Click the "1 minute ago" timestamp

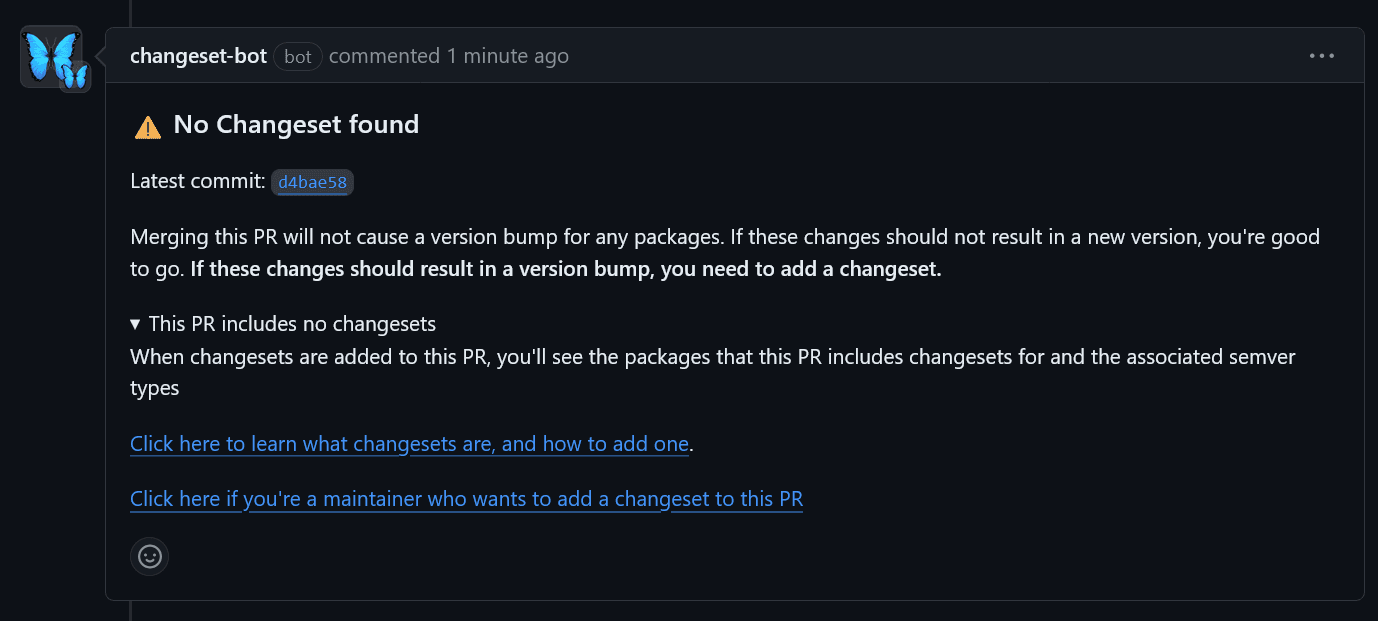click(x=508, y=56)
